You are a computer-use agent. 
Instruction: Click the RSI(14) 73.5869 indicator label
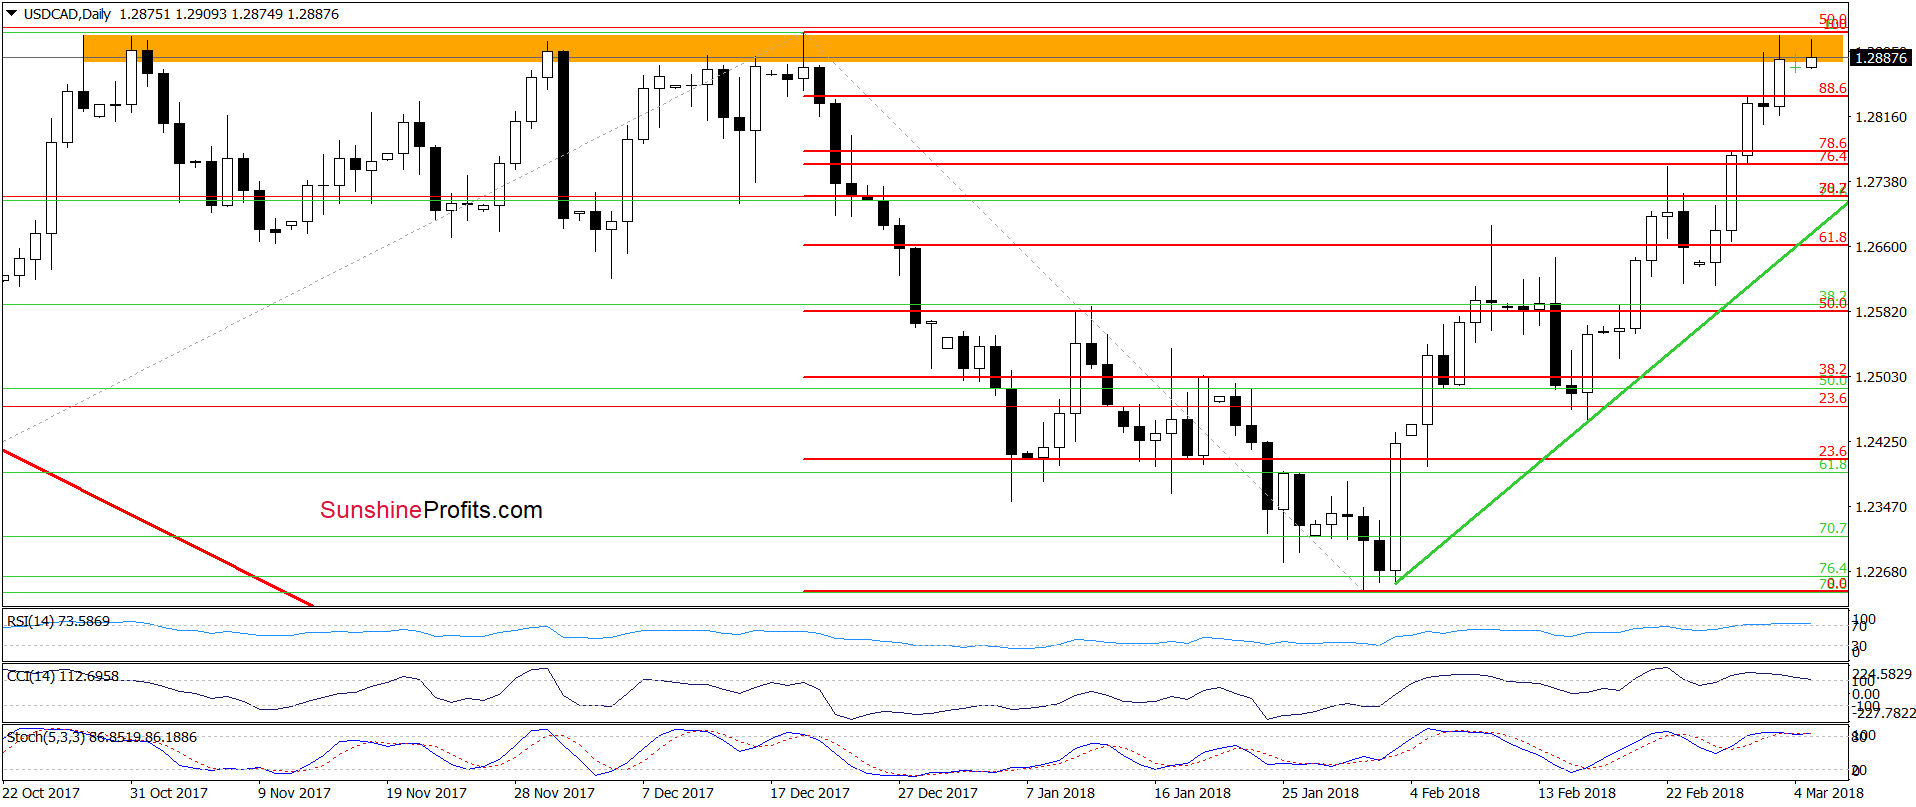pos(58,621)
